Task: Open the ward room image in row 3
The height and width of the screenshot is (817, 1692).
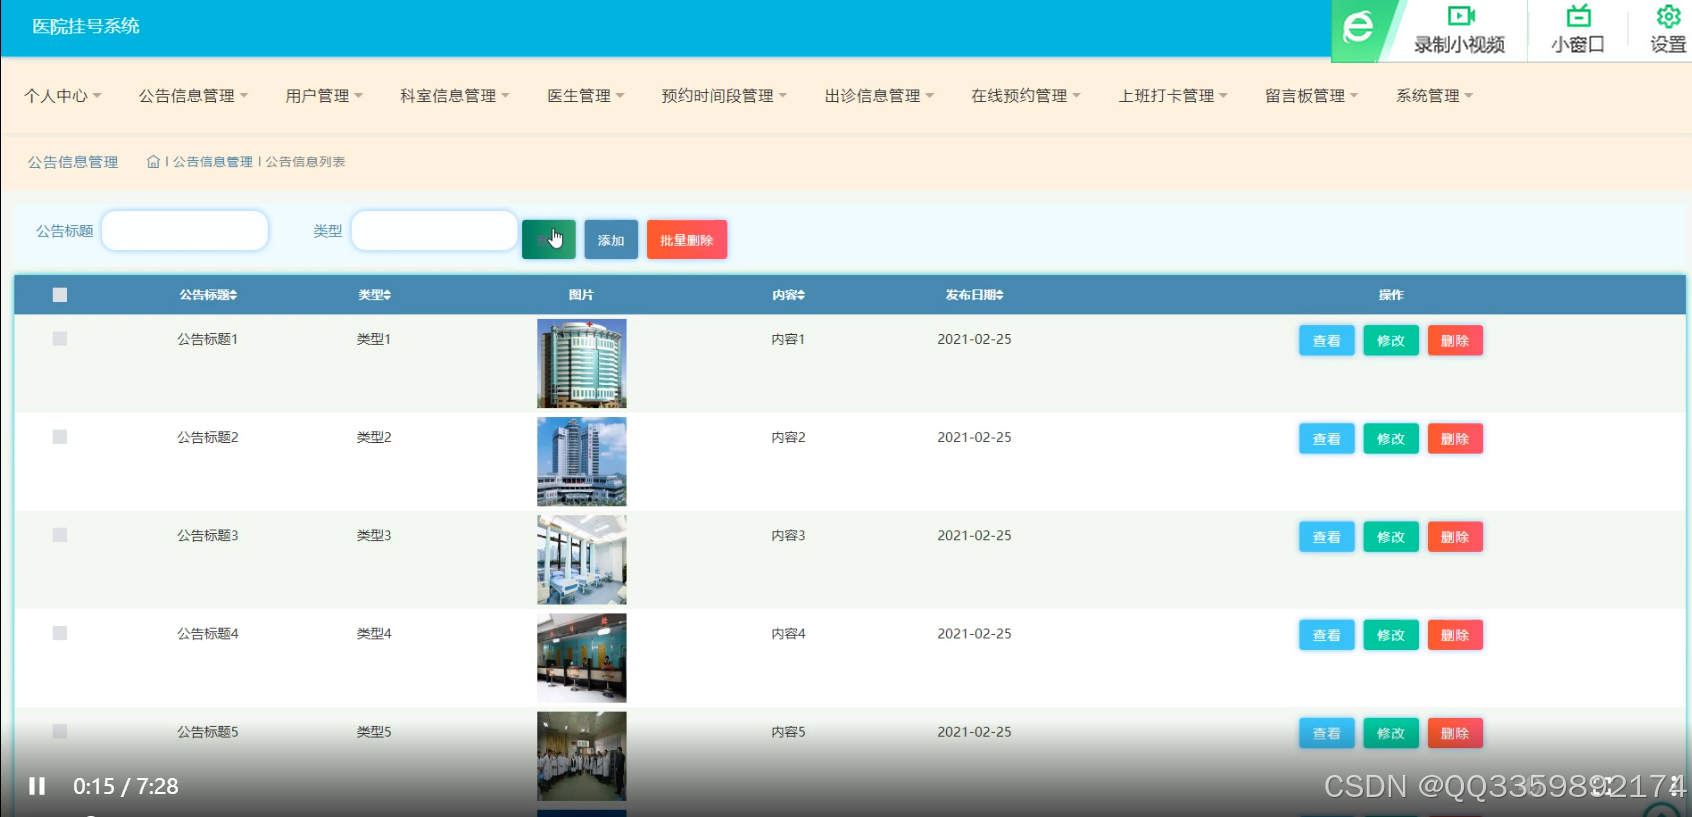Action: [582, 559]
